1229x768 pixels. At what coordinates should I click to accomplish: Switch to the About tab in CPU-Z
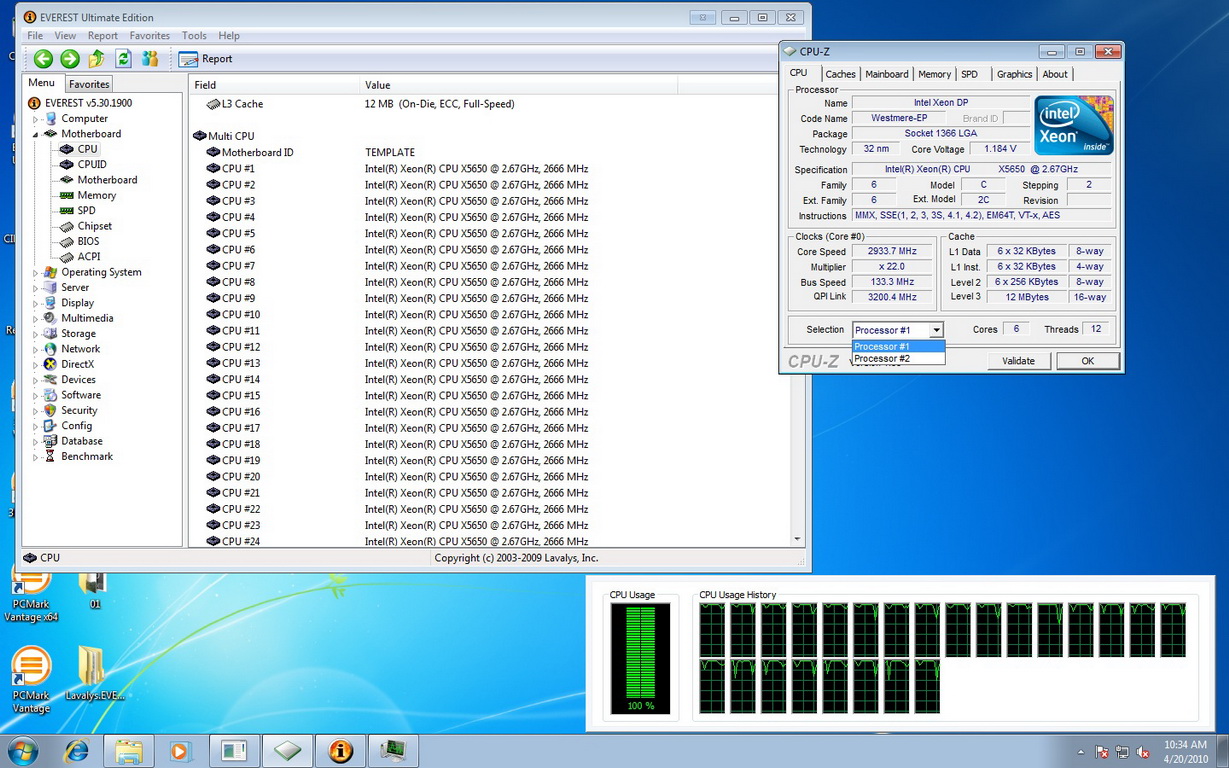1055,74
